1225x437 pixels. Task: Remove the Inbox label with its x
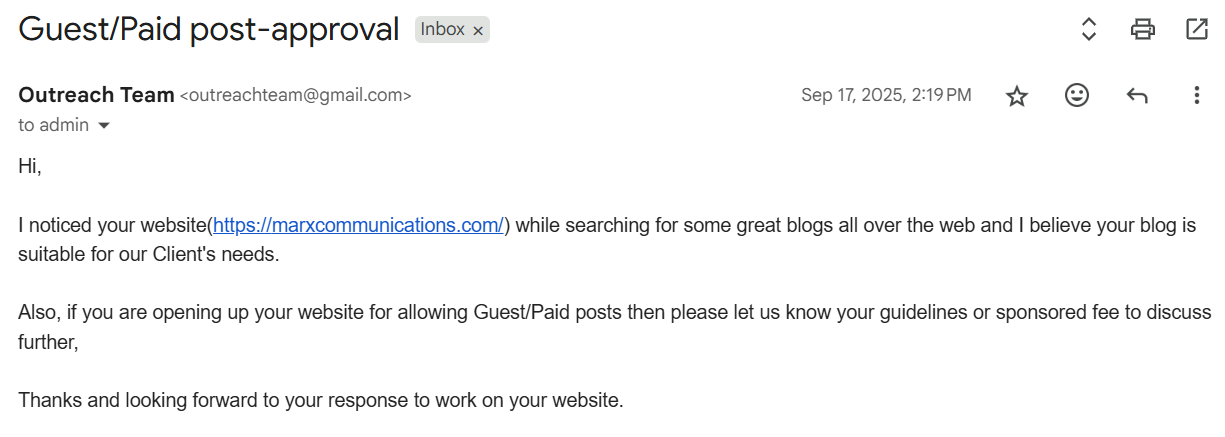point(478,31)
